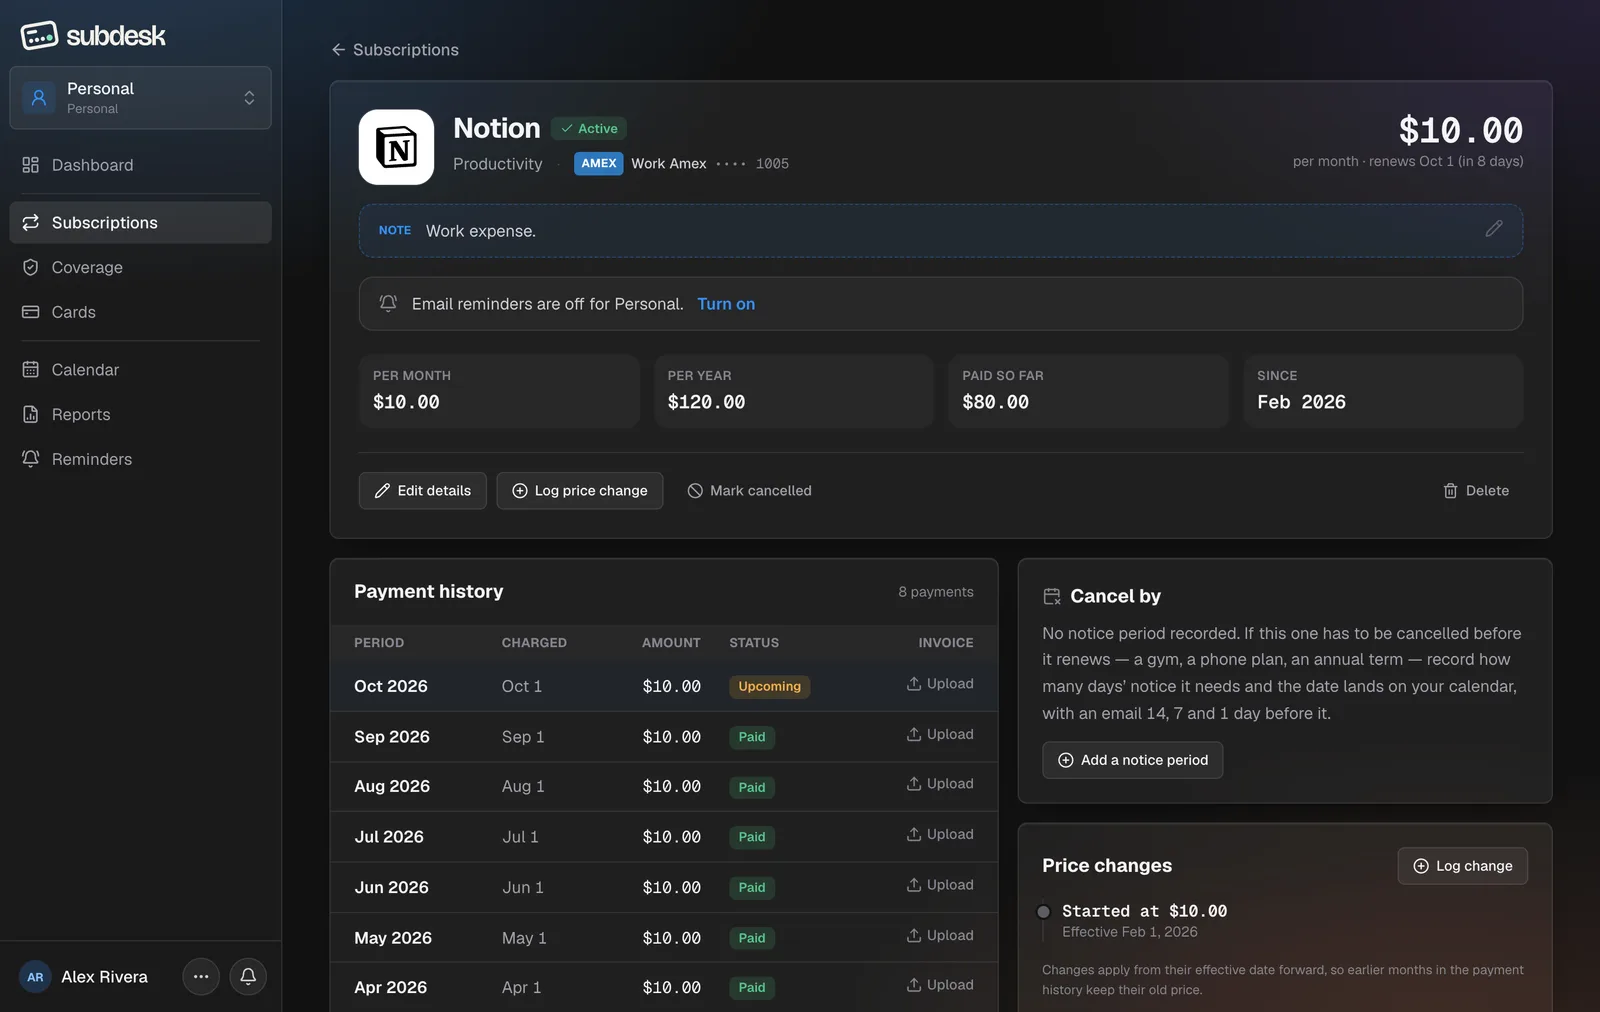Open notifications bell at sidebar bottom
The width and height of the screenshot is (1600, 1012).
[248, 977]
